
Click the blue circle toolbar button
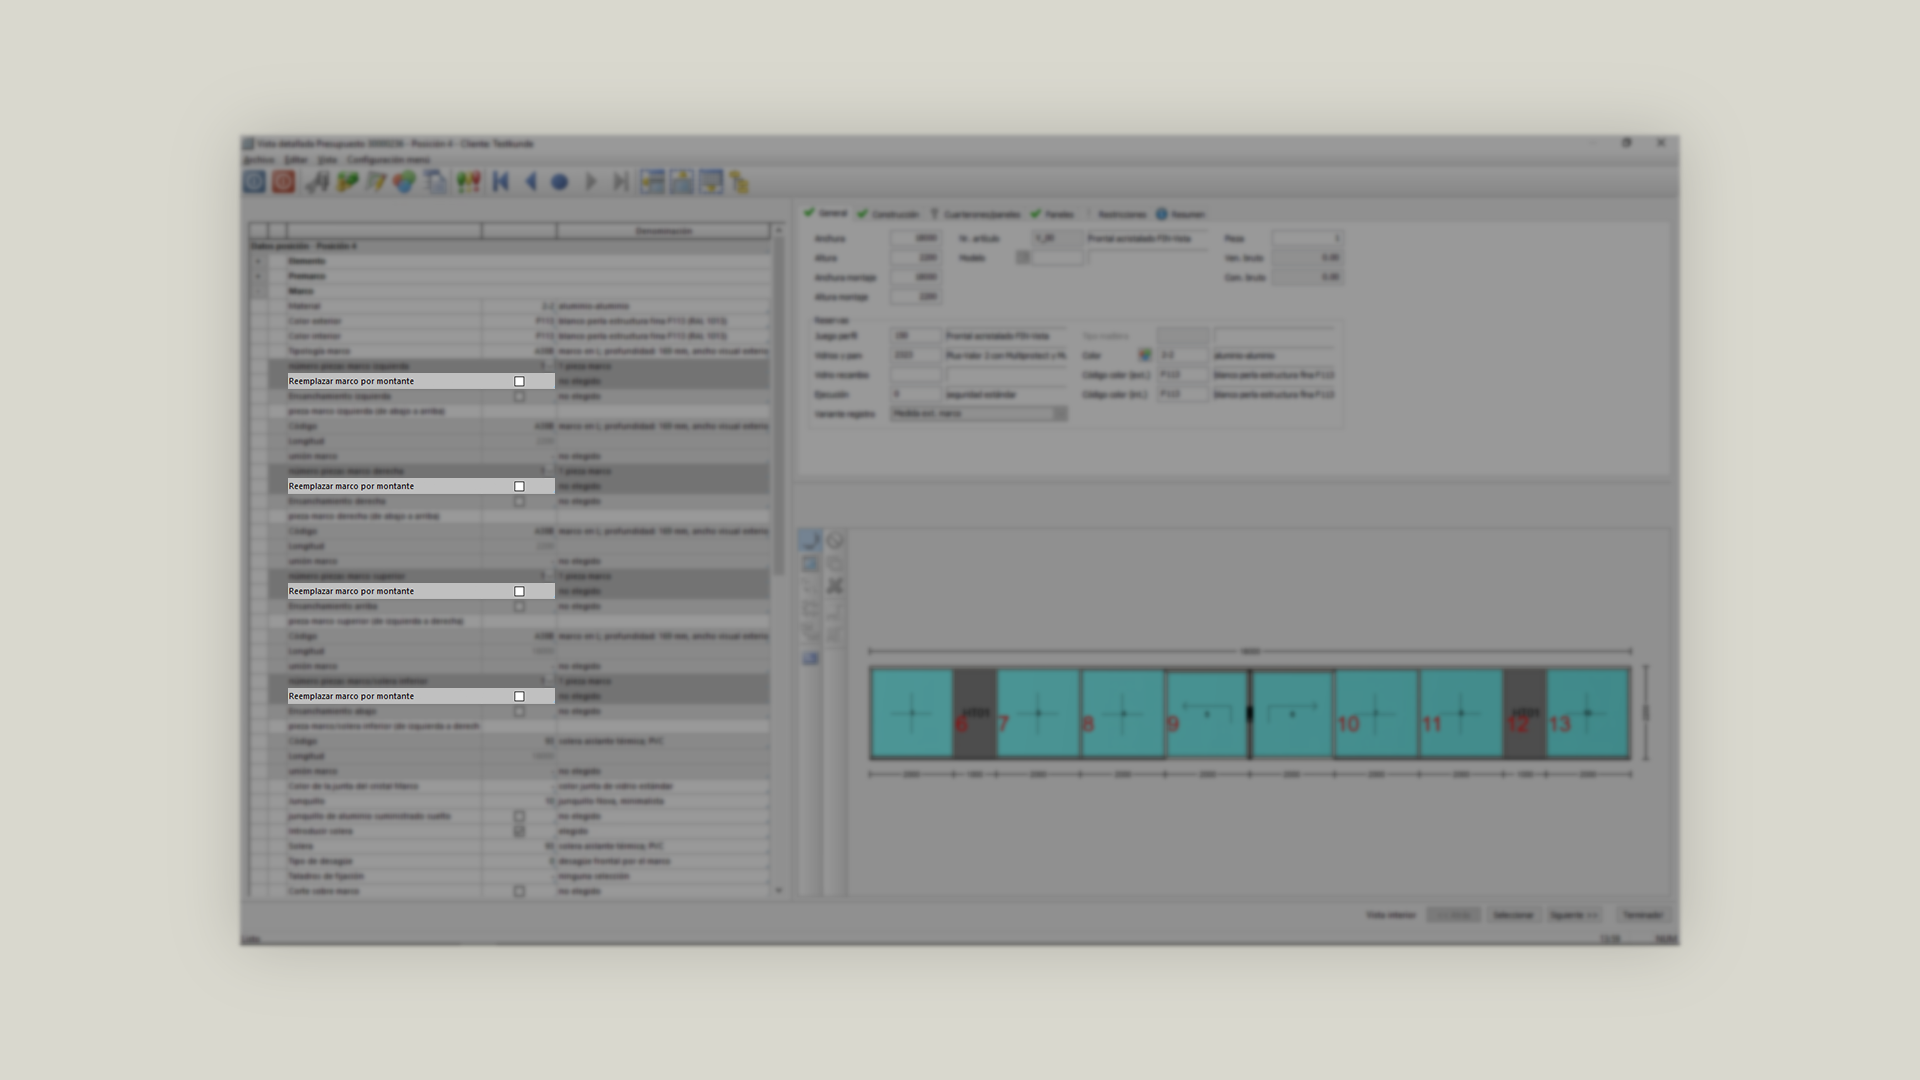(560, 182)
